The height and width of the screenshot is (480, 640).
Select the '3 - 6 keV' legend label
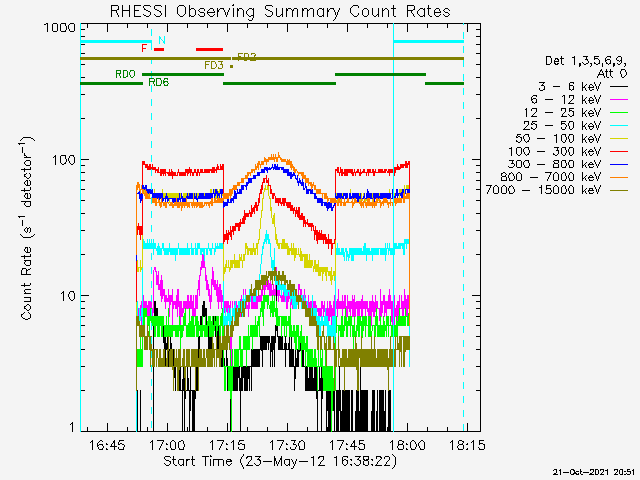[x=570, y=87]
